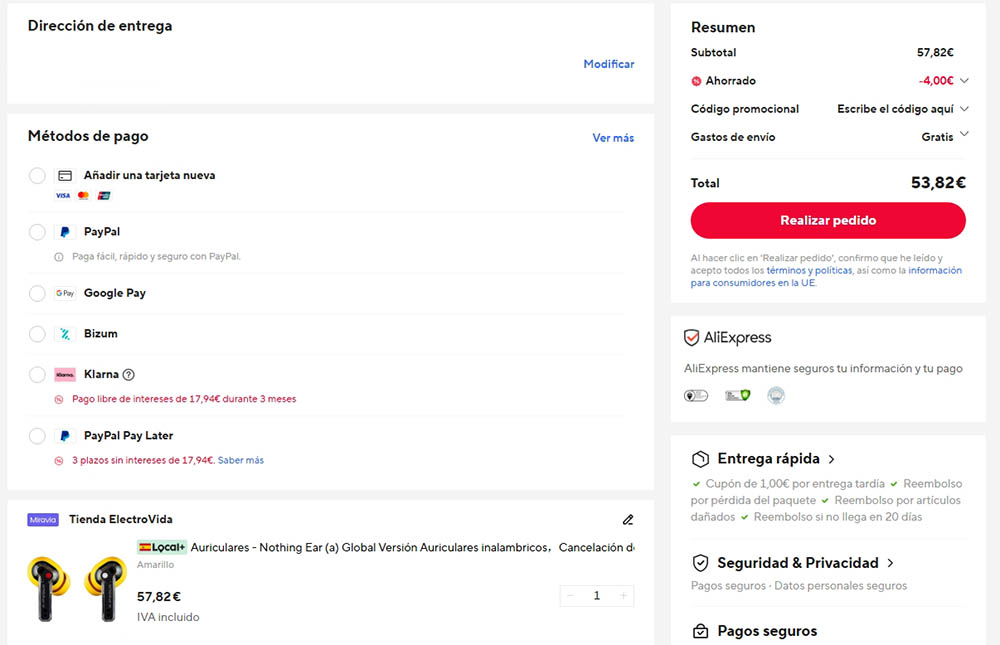Select PayPal Pay Later radio button
Image resolution: width=1000 pixels, height=645 pixels.
[x=37, y=436]
